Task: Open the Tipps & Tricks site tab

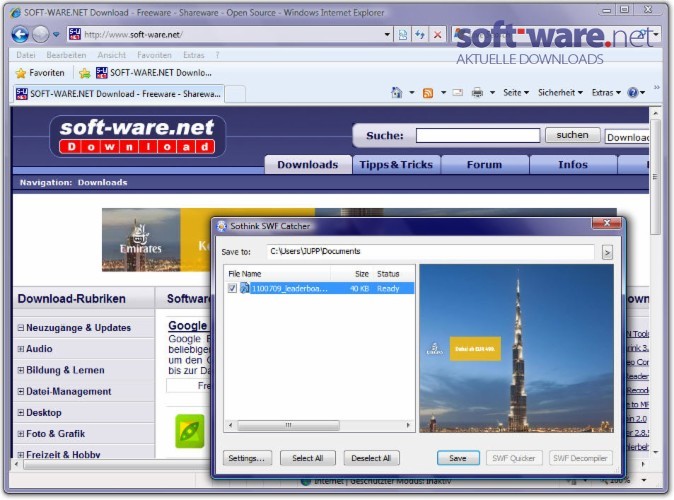Action: click(396, 165)
